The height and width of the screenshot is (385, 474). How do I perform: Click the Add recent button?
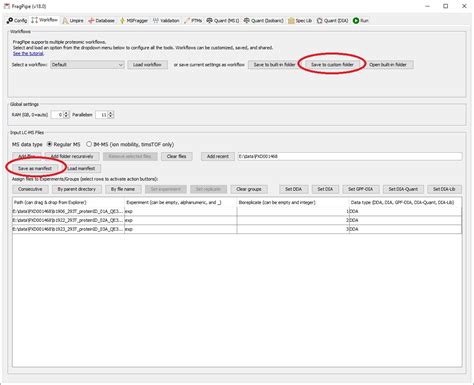pyautogui.click(x=218, y=156)
